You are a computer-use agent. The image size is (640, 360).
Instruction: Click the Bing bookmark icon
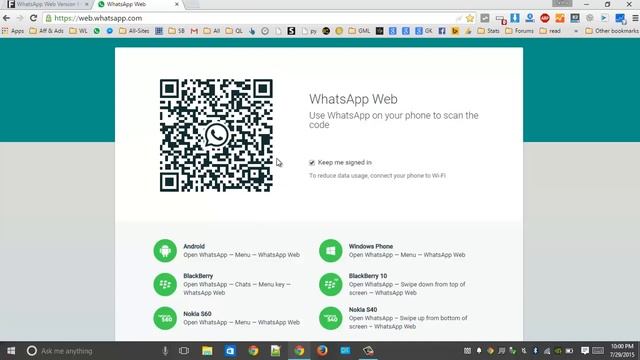(x=455, y=31)
